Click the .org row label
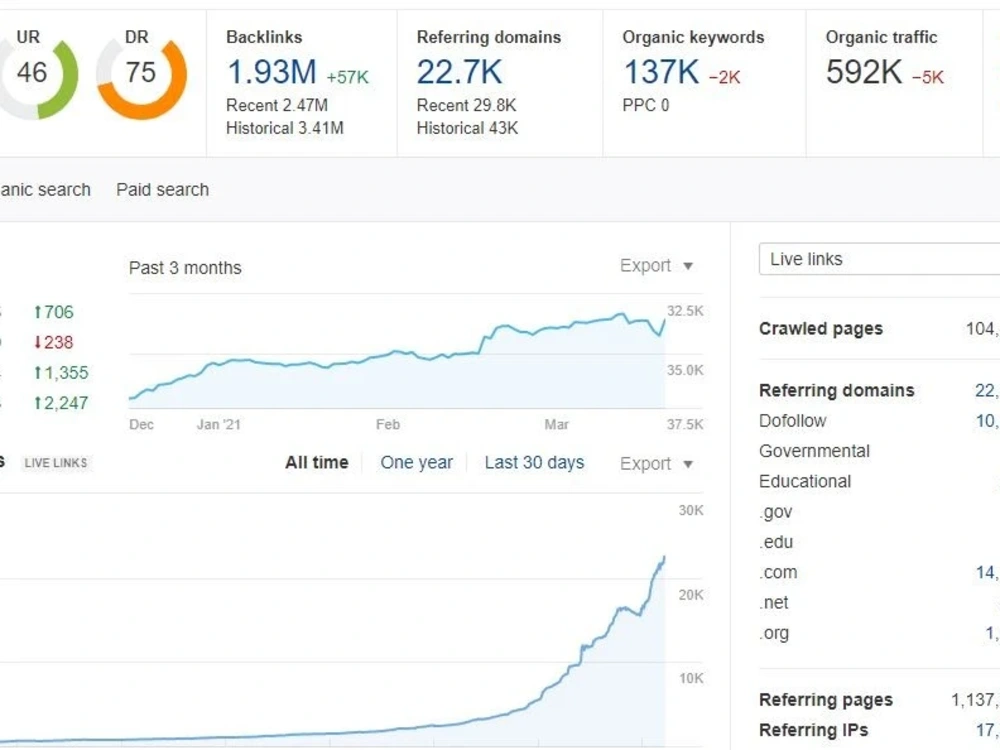The image size is (1000, 750). point(774,633)
